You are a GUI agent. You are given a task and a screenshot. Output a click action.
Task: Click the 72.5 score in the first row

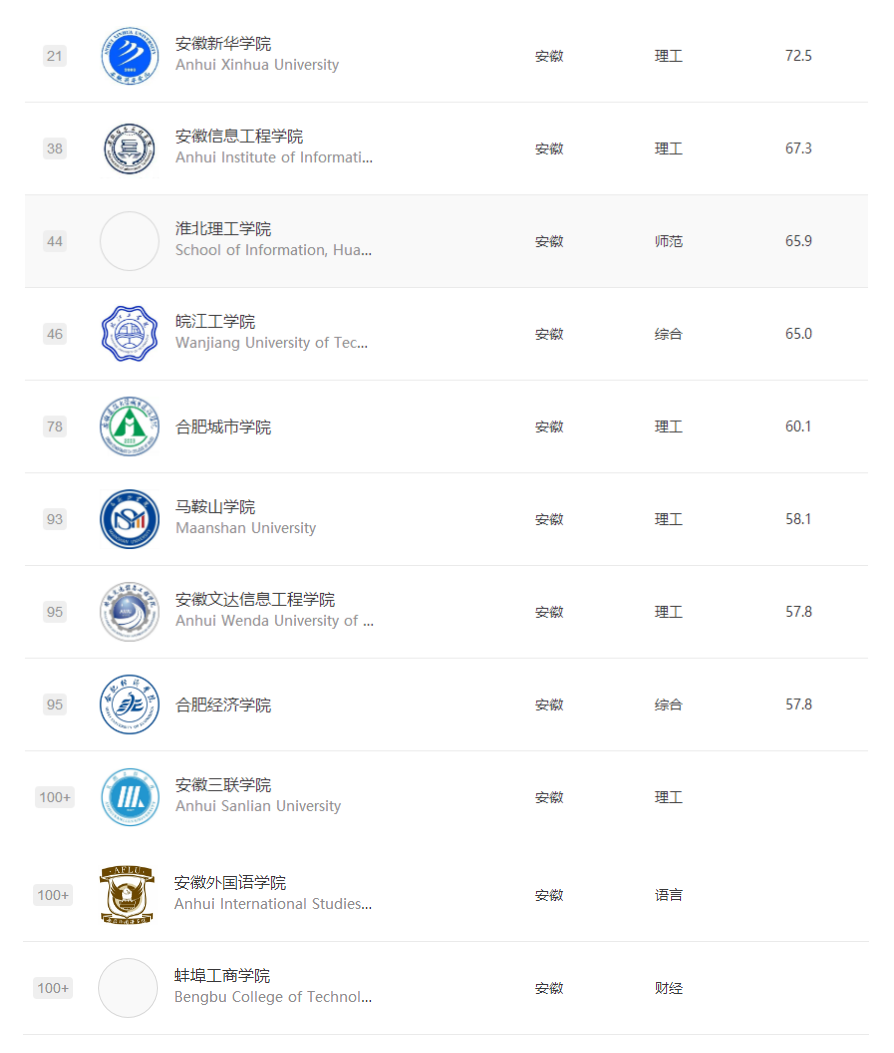click(x=798, y=56)
